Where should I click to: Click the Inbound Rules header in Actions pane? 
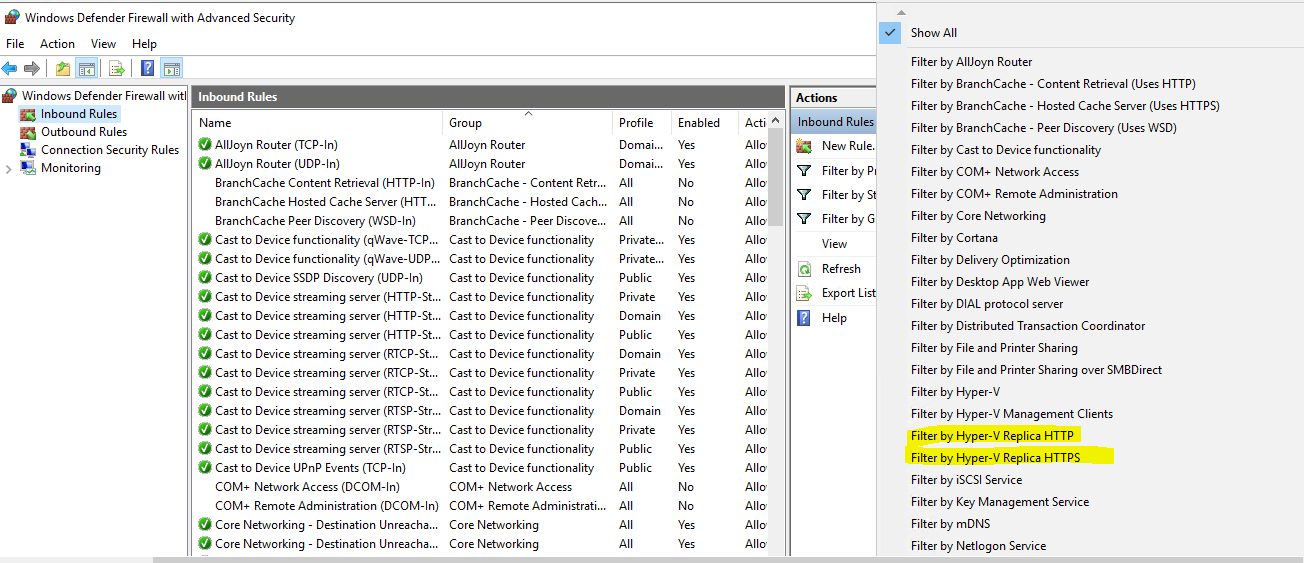(834, 122)
